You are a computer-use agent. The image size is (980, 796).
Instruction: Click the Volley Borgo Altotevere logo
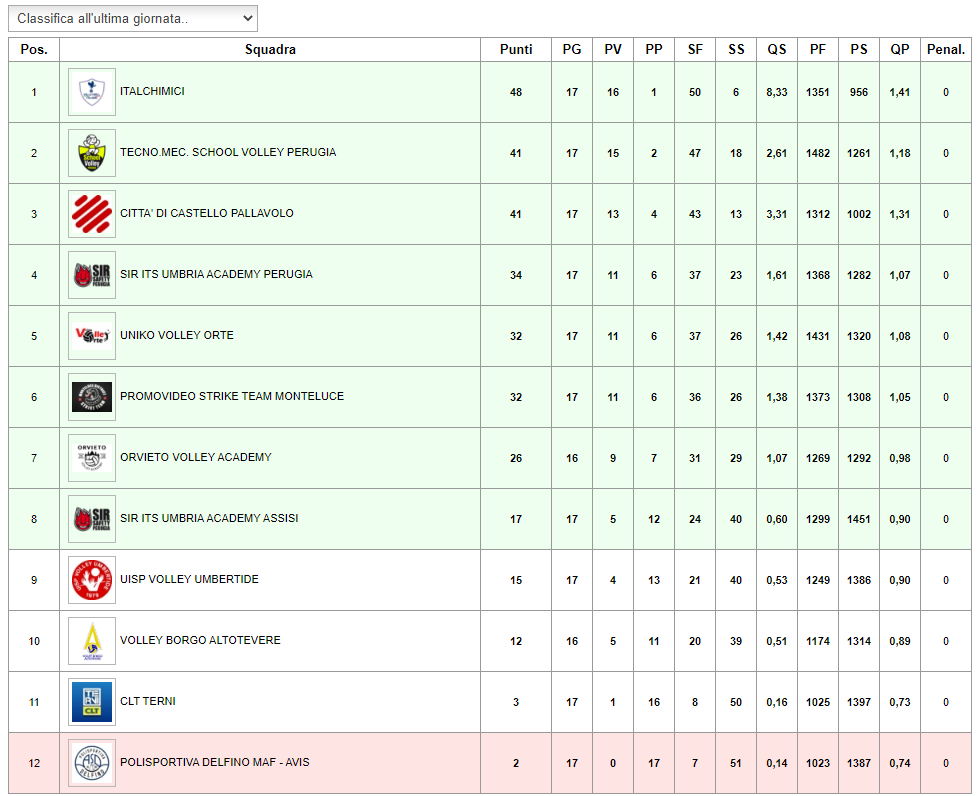tap(92, 641)
